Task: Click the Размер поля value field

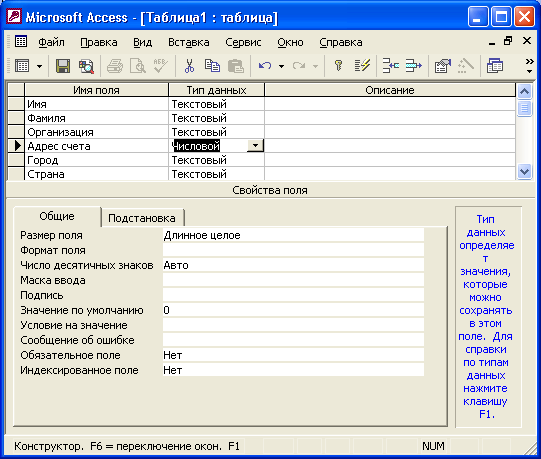Action: (293, 235)
